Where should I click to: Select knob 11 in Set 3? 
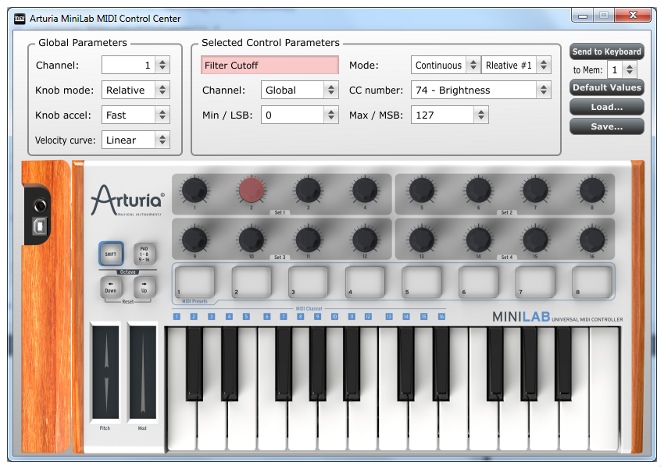[x=308, y=239]
